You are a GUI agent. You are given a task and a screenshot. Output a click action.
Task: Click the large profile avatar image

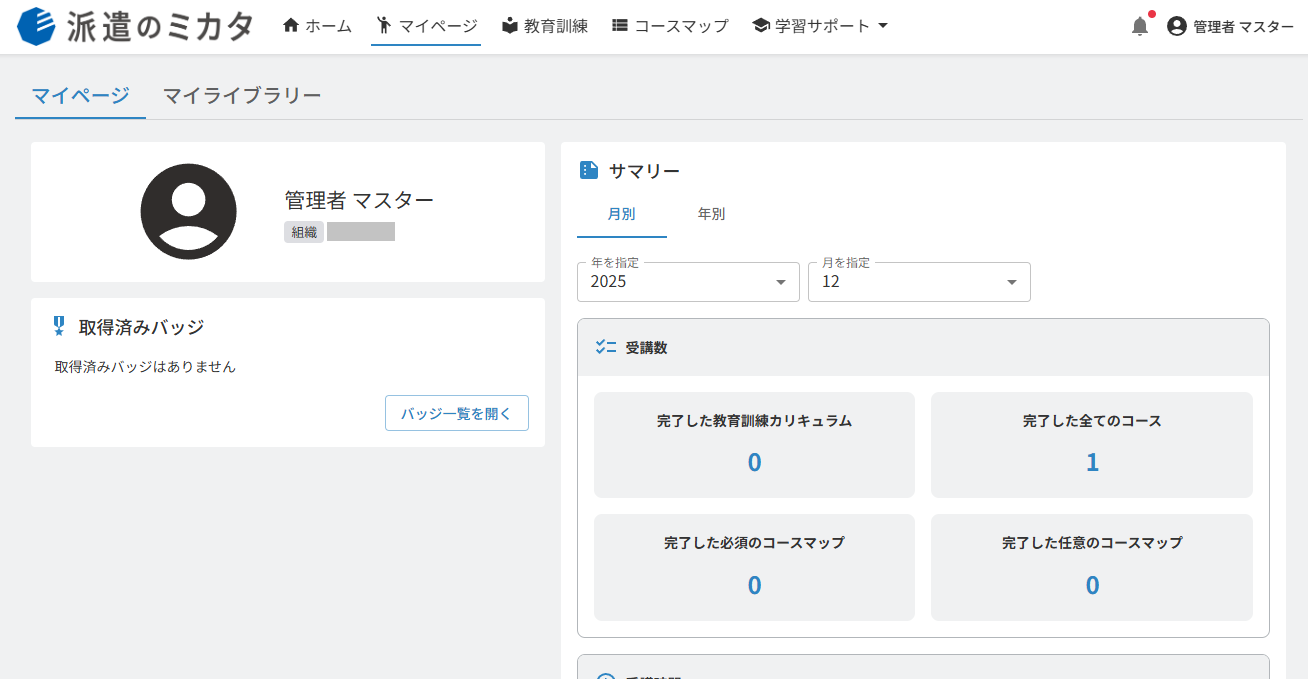tap(188, 212)
